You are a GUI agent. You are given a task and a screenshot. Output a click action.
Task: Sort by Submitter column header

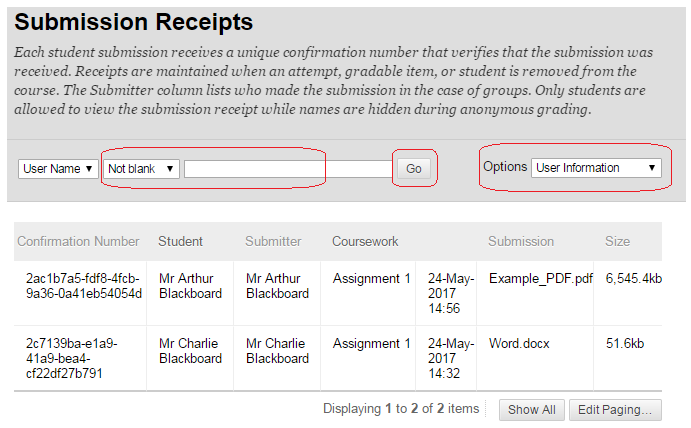(x=273, y=241)
